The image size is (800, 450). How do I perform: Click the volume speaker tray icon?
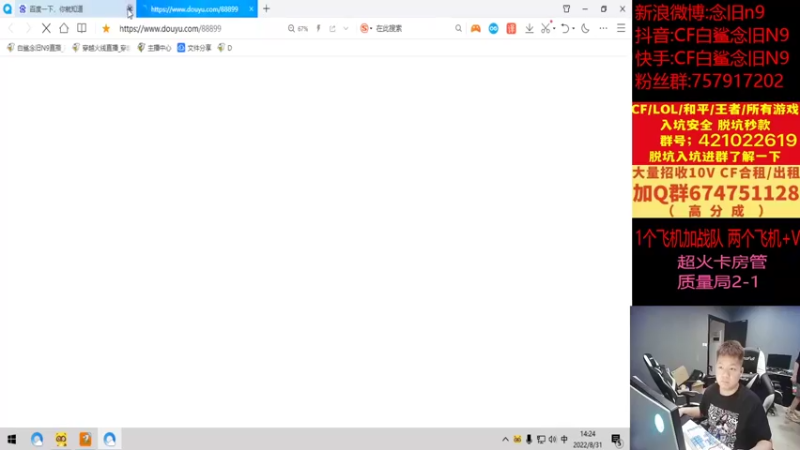553,439
